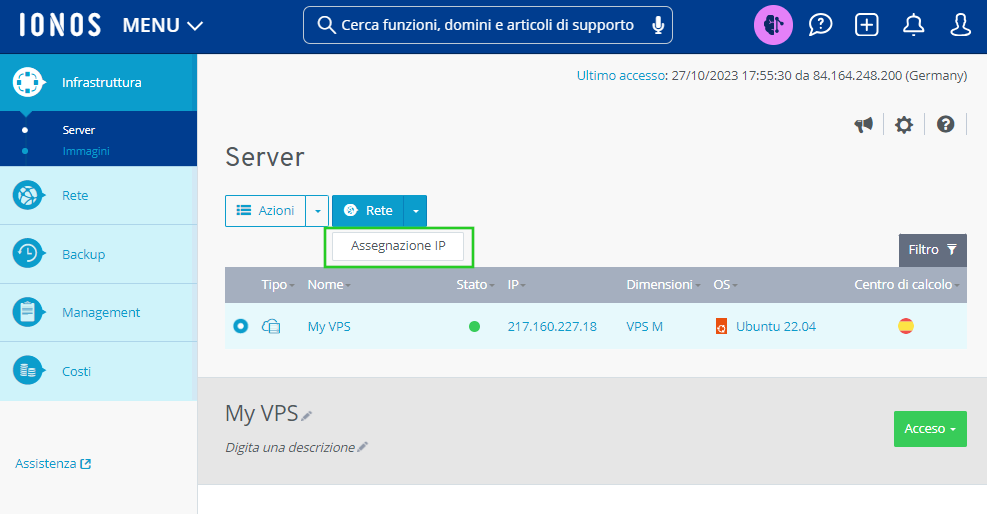Sort by Stato column
The height and width of the screenshot is (514, 987).
point(475,285)
